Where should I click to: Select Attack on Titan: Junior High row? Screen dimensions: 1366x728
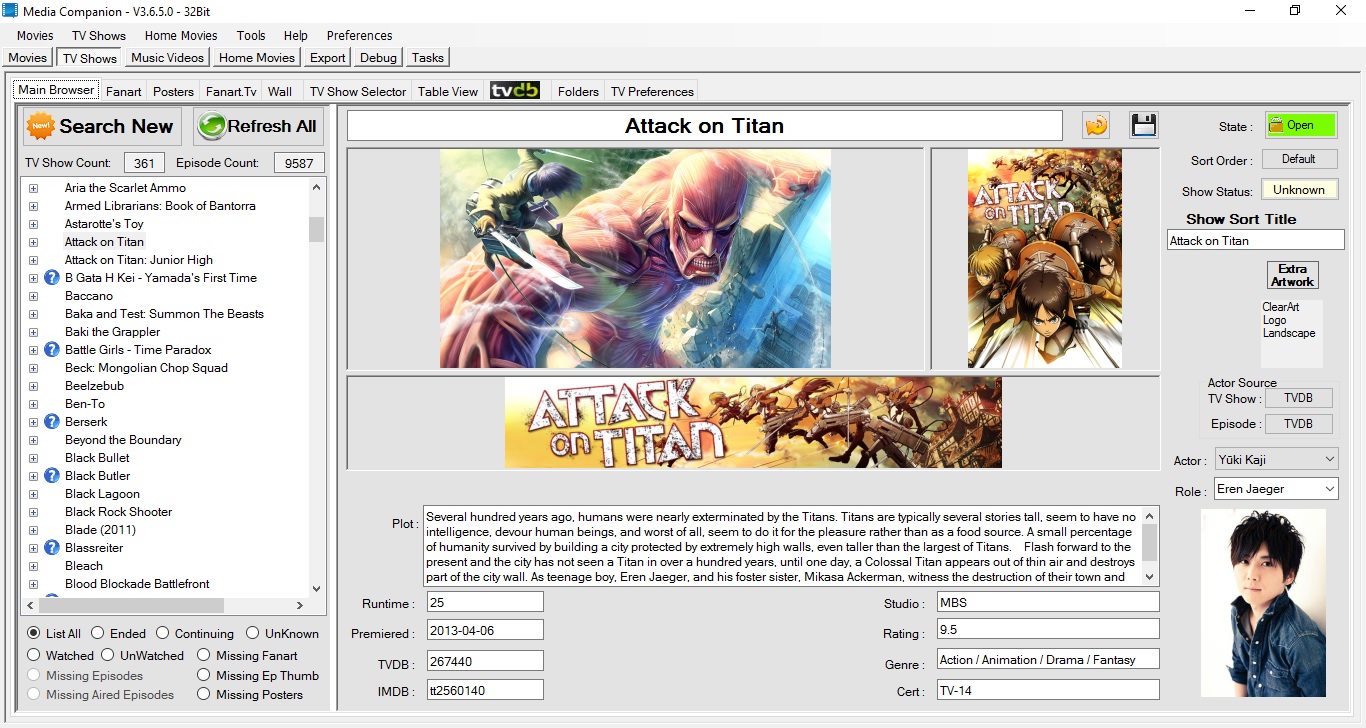pyautogui.click(x=139, y=260)
